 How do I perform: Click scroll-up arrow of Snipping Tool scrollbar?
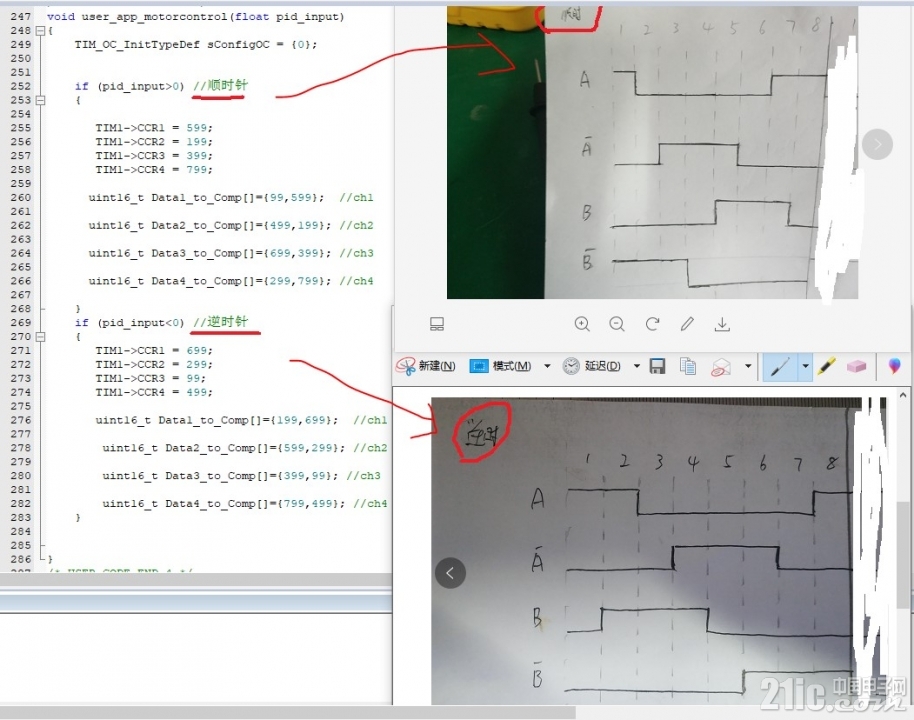tap(903, 395)
